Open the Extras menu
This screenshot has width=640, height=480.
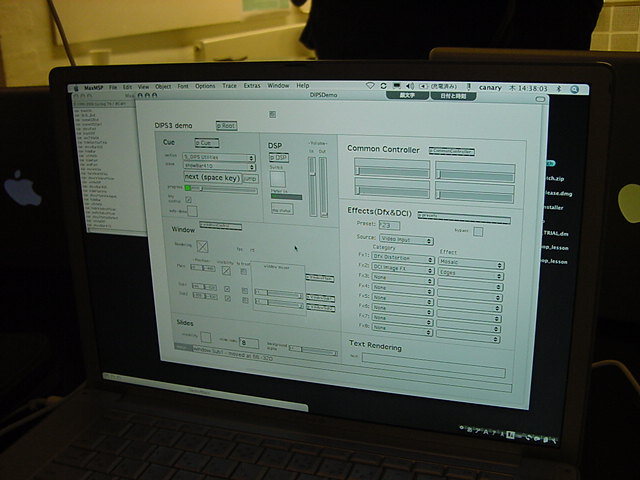pos(252,86)
